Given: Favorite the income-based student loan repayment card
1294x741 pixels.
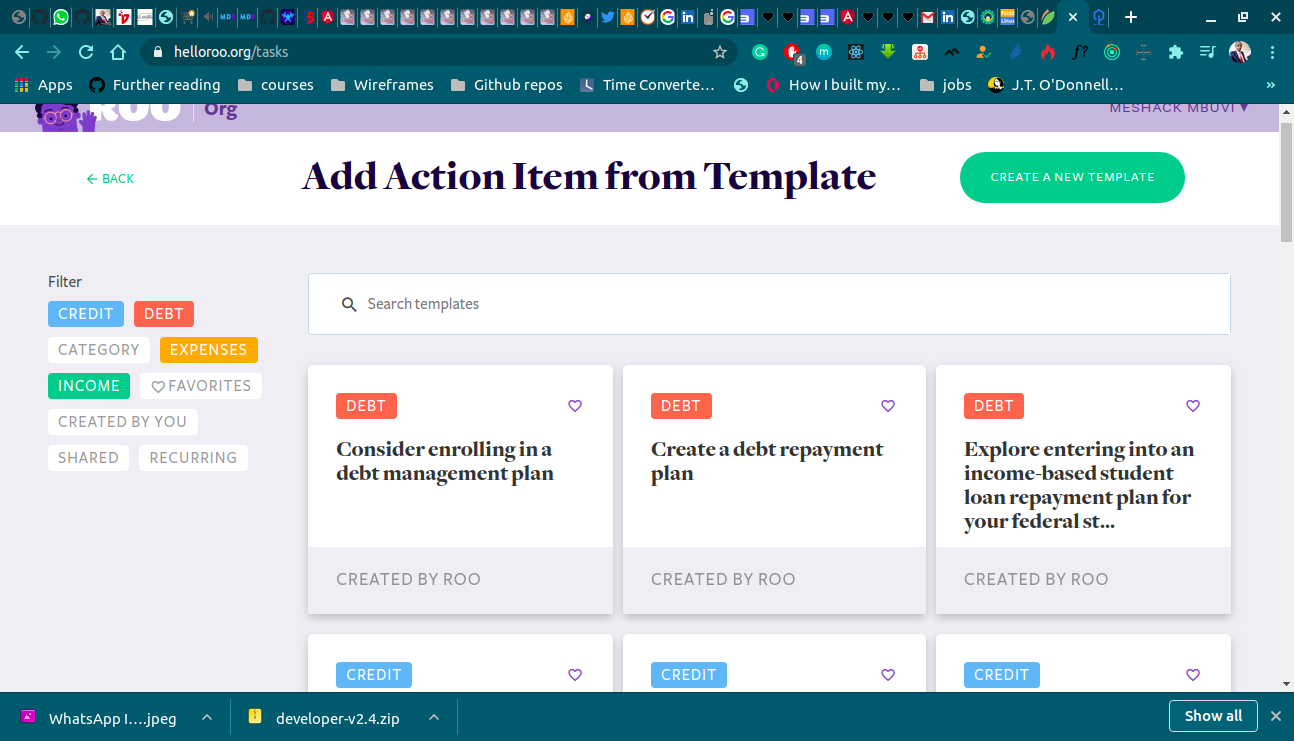Looking at the screenshot, I should pos(1193,406).
